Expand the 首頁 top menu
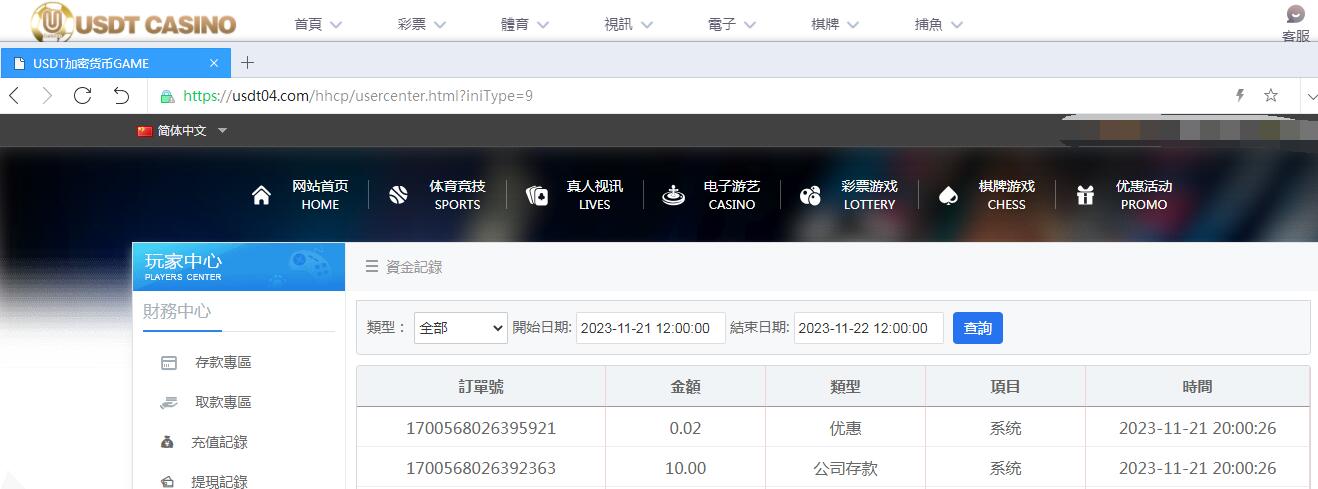 (x=318, y=24)
